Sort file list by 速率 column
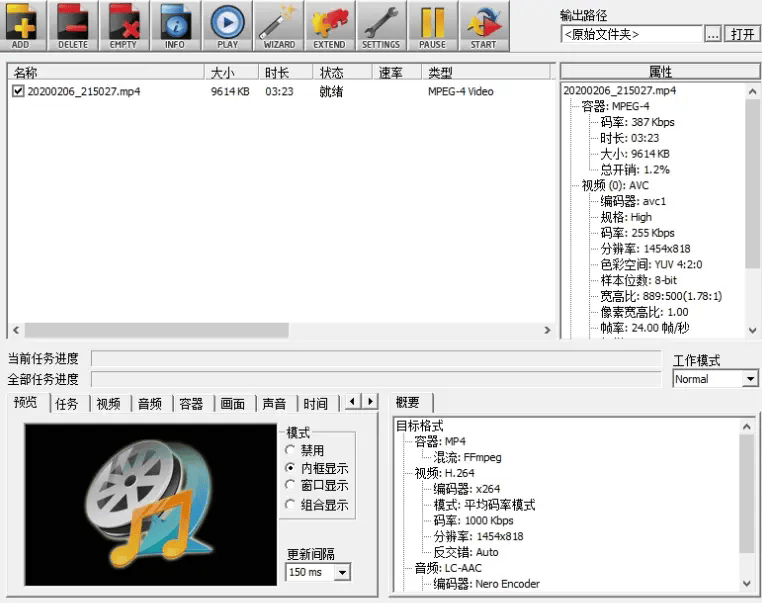The image size is (762, 603). pos(397,72)
